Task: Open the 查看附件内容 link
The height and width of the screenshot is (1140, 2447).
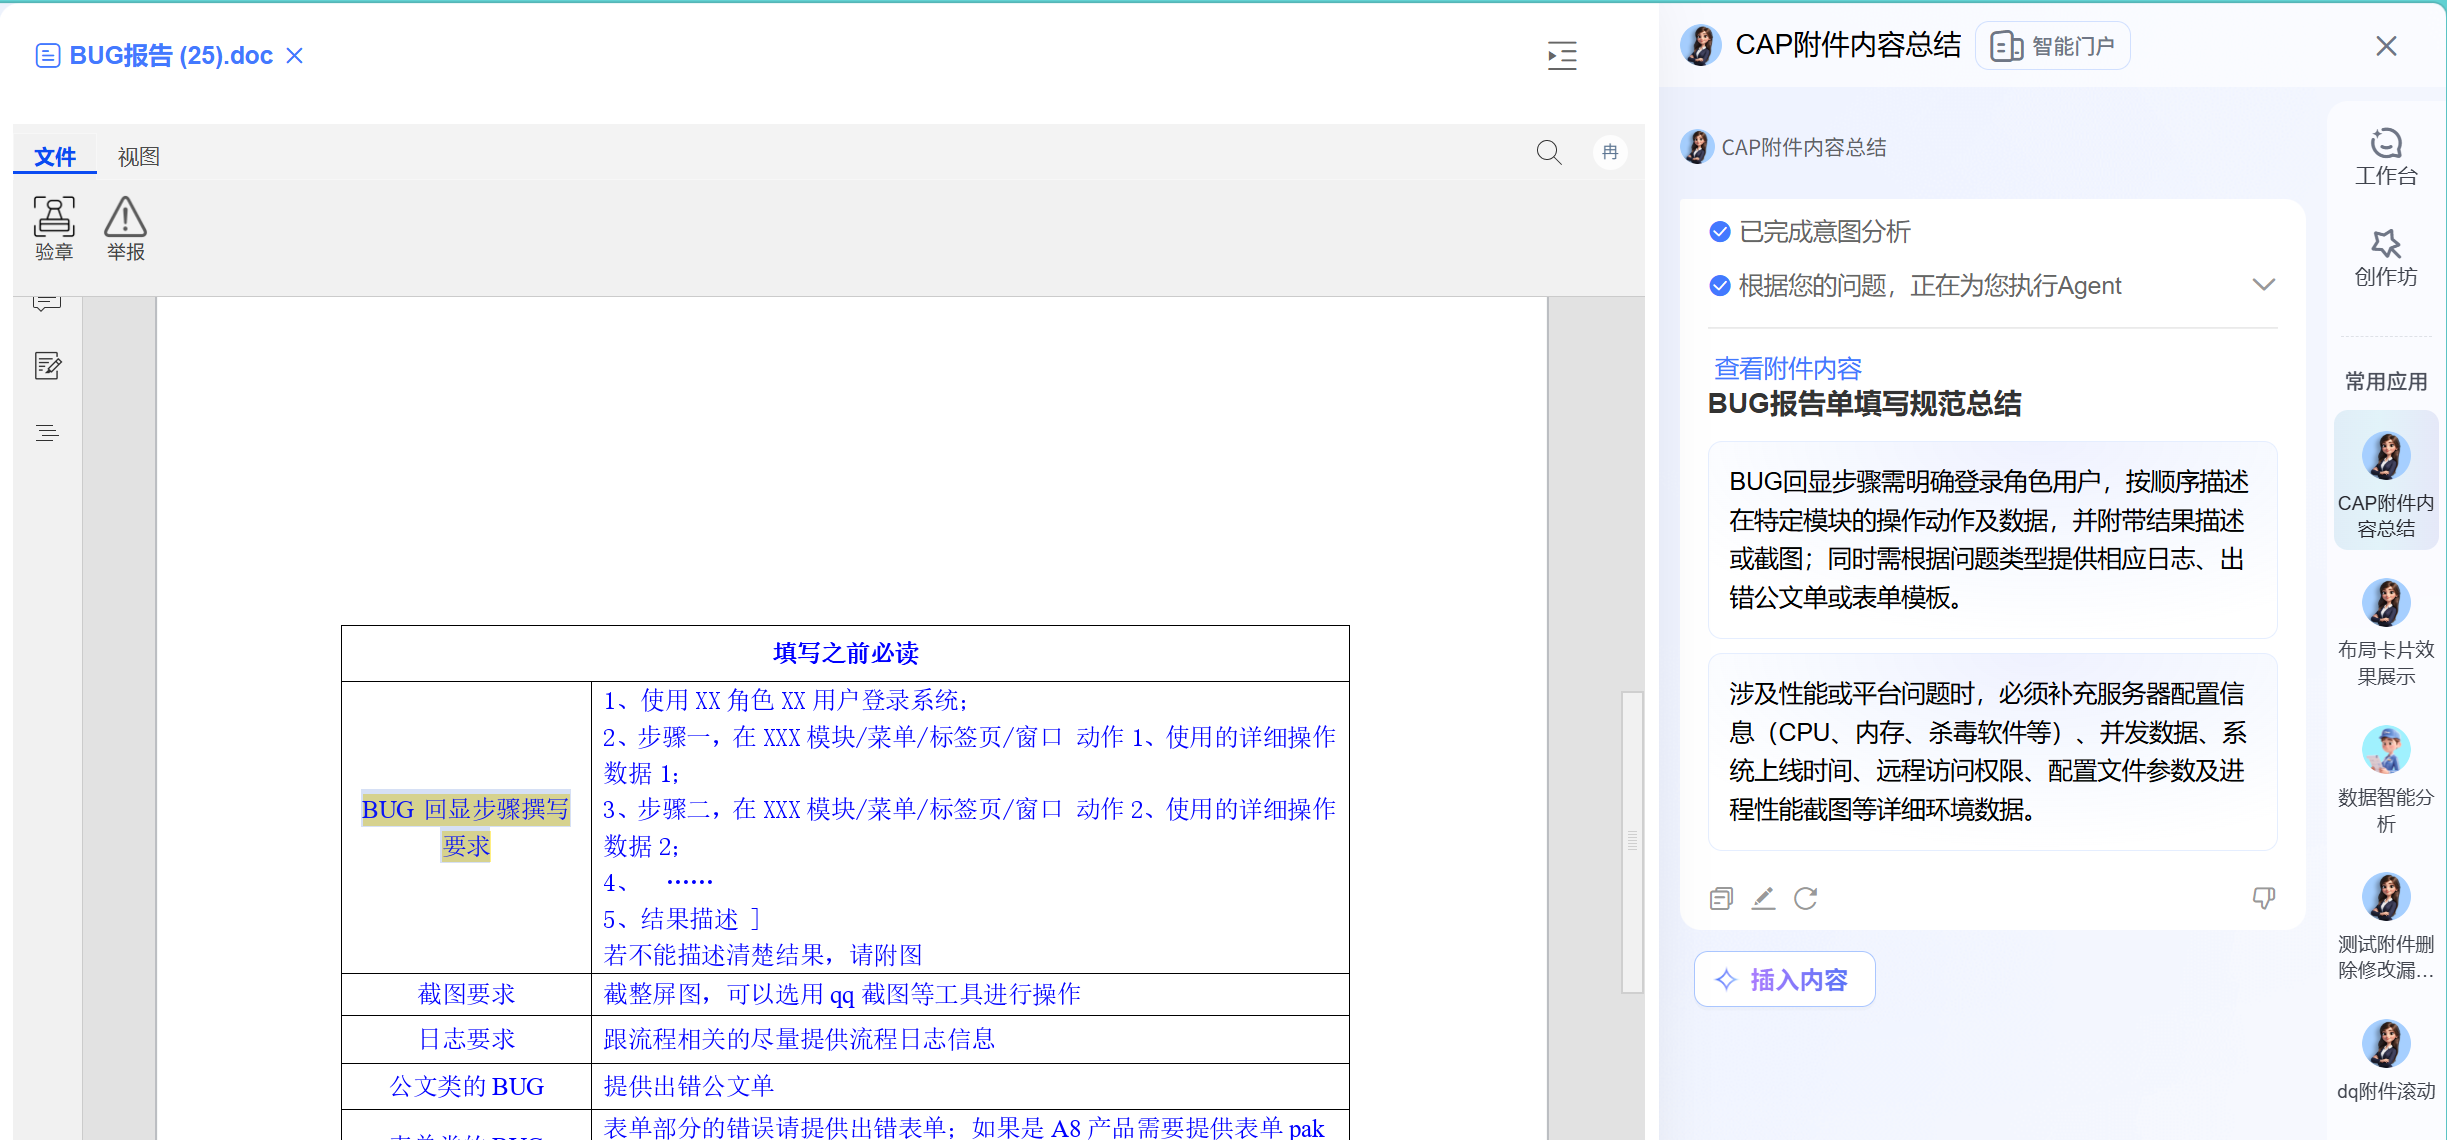Action: 1787,368
